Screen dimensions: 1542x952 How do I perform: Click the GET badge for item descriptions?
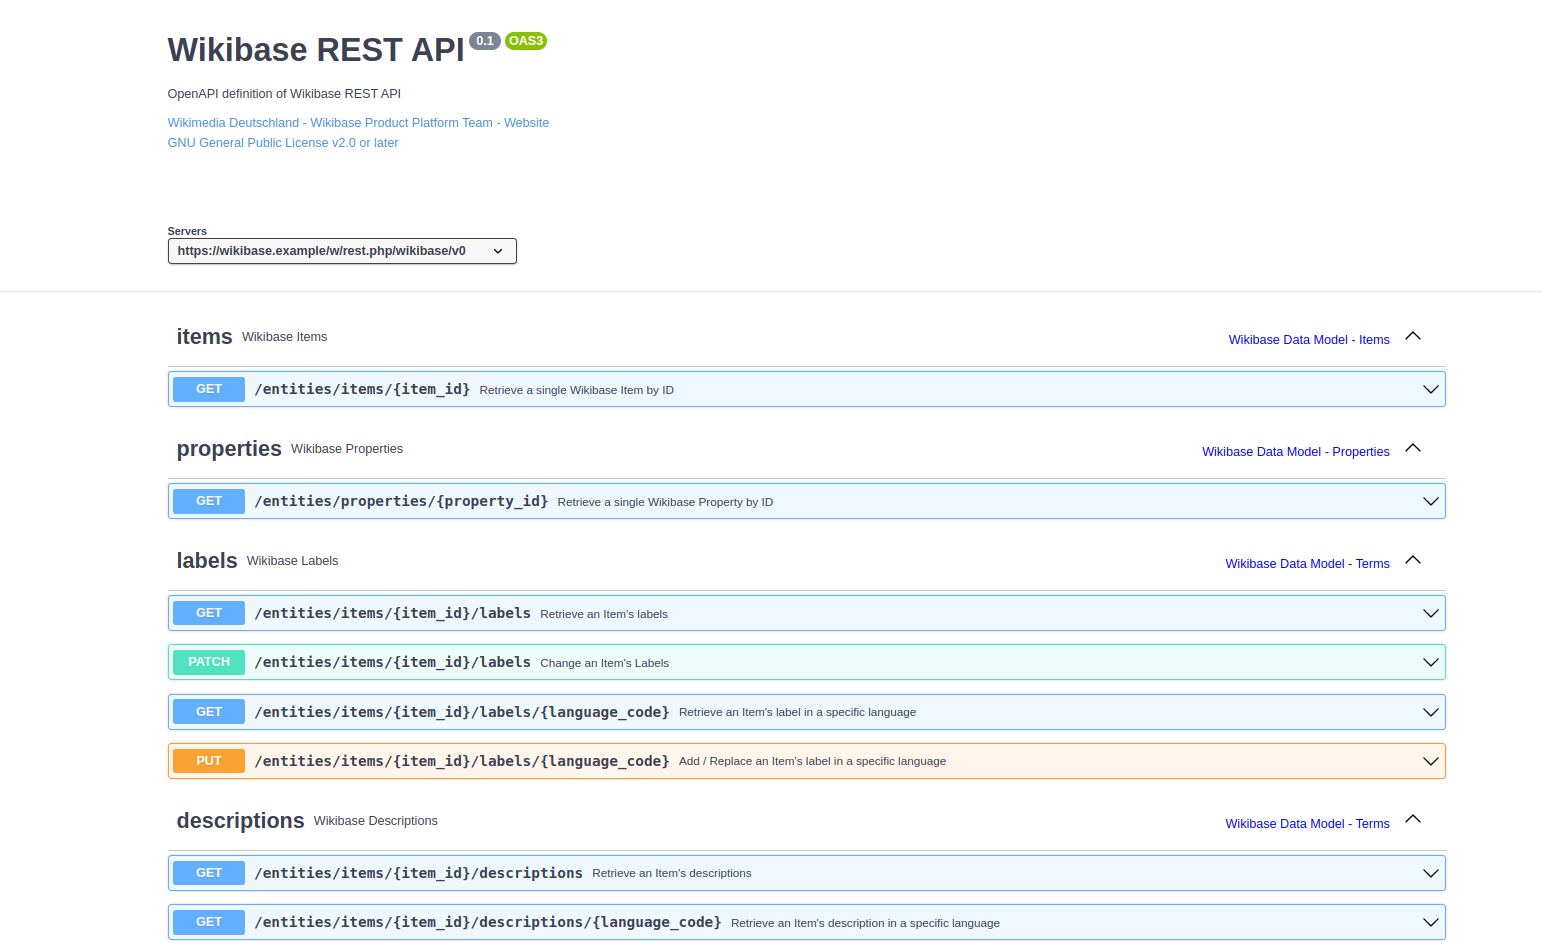[209, 873]
